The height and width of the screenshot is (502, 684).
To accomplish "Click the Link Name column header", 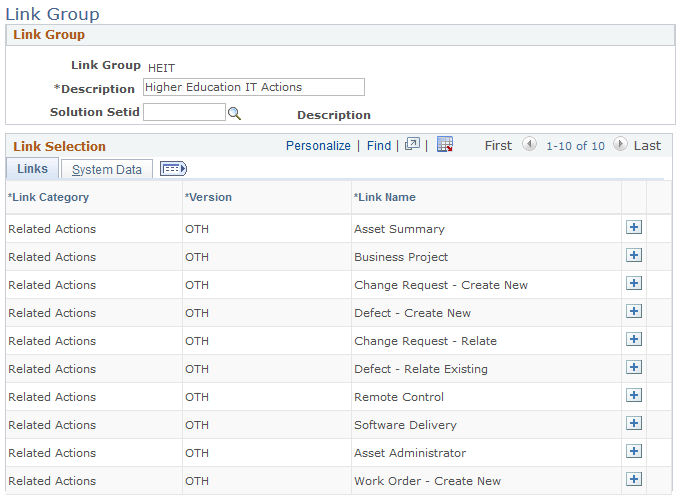I will click(385, 197).
